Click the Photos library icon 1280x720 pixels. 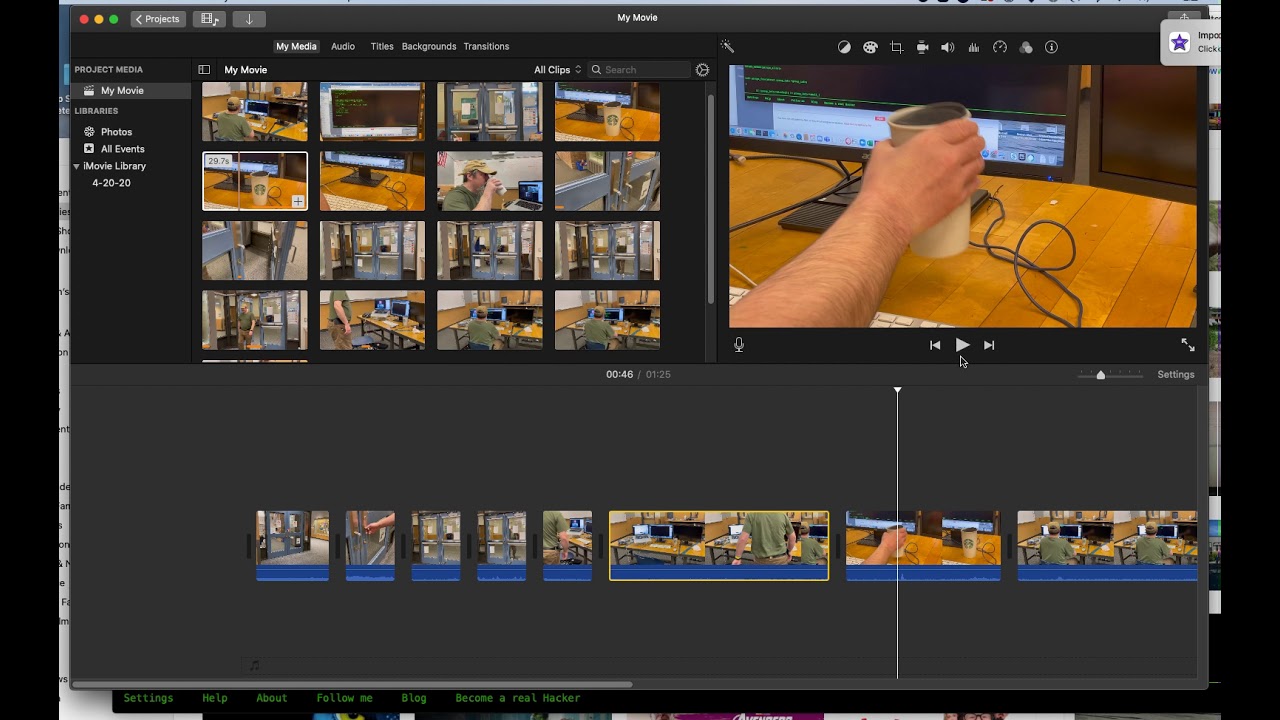tap(89, 132)
